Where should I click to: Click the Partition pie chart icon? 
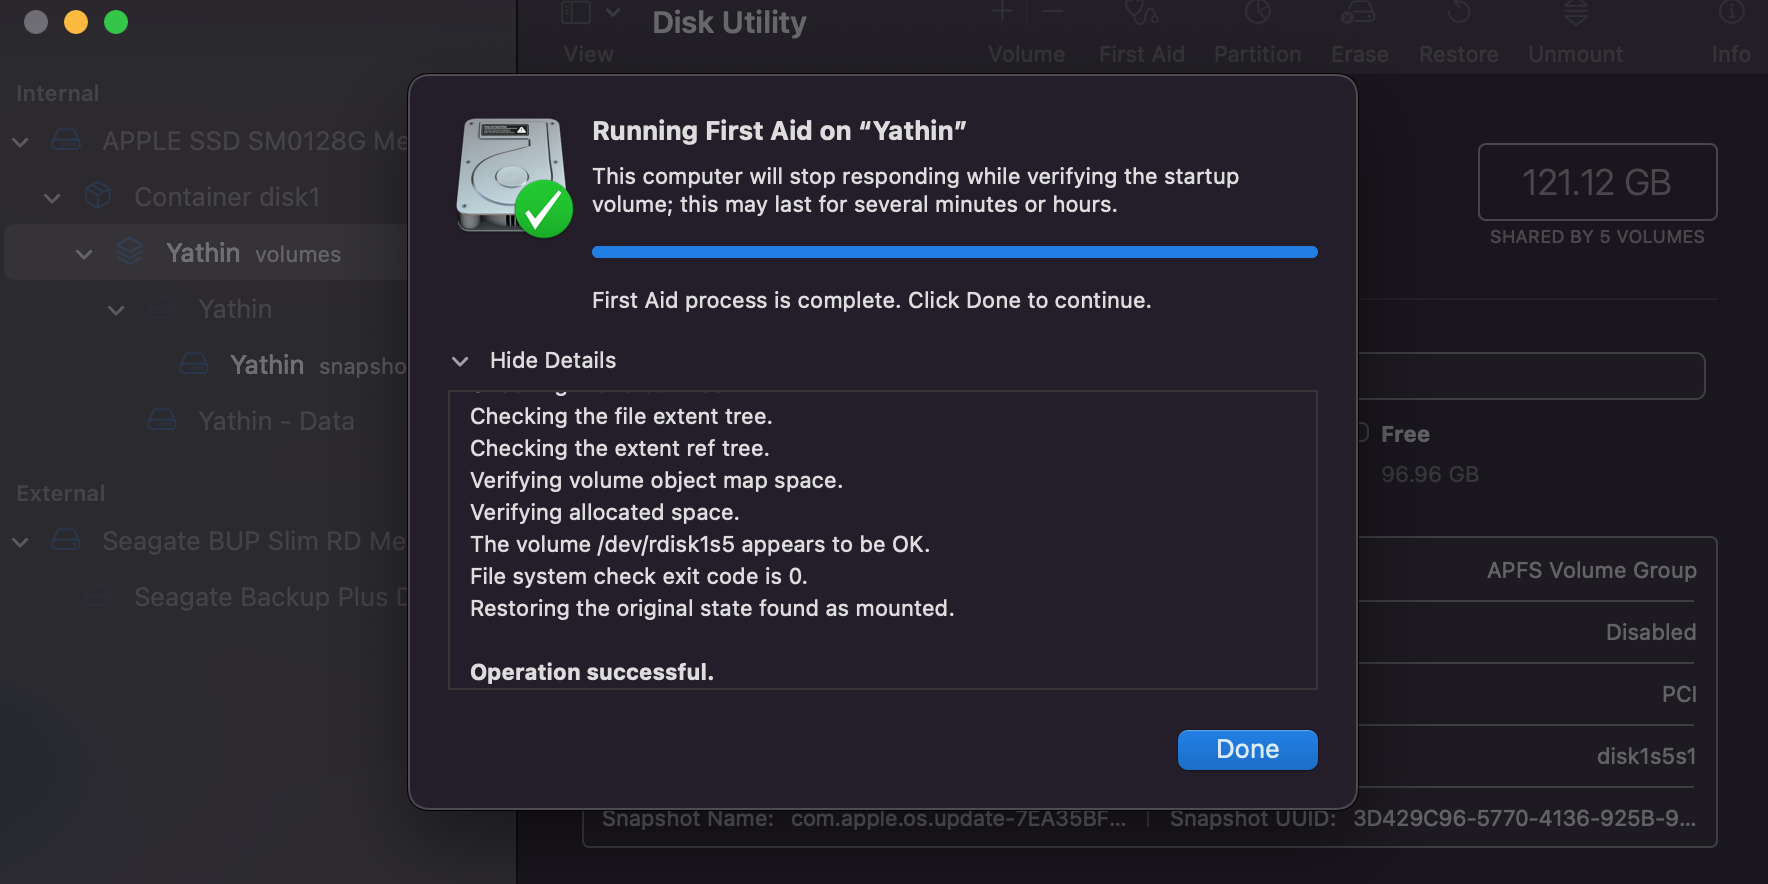pos(1257,14)
